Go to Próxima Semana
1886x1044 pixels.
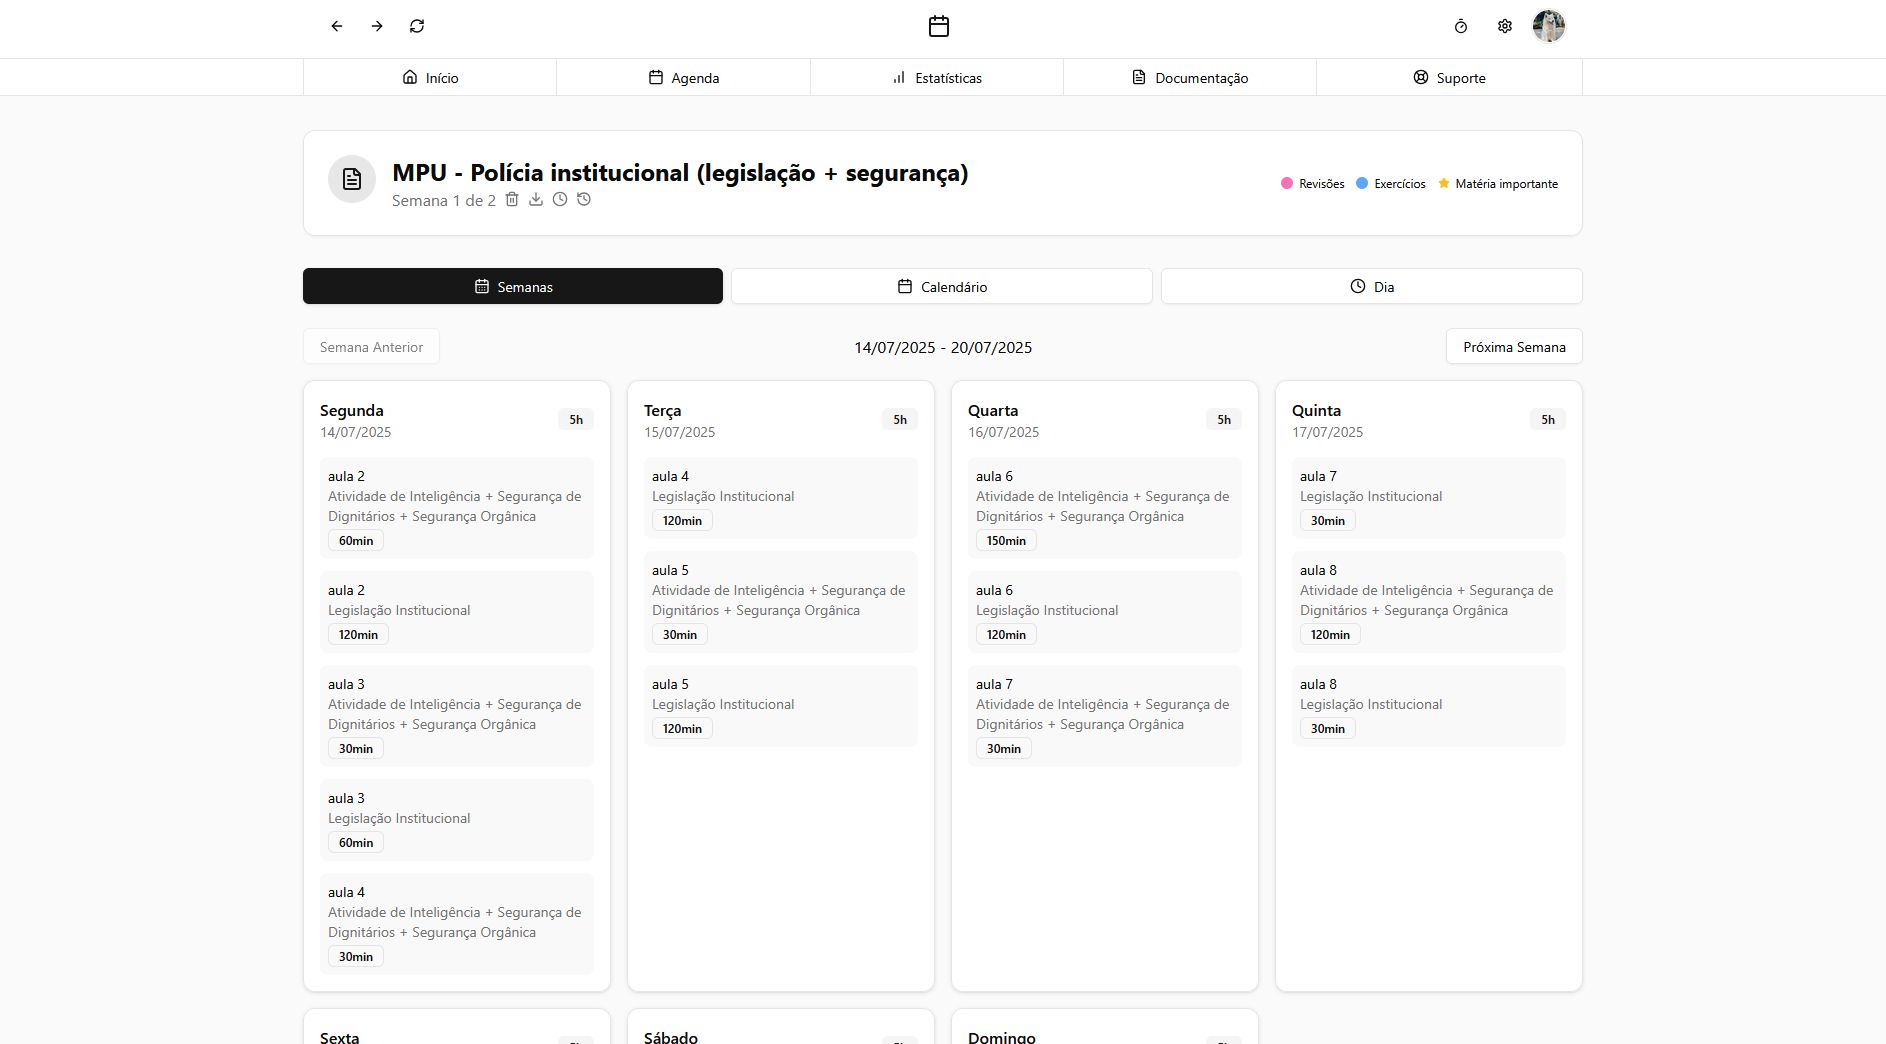pos(1514,347)
